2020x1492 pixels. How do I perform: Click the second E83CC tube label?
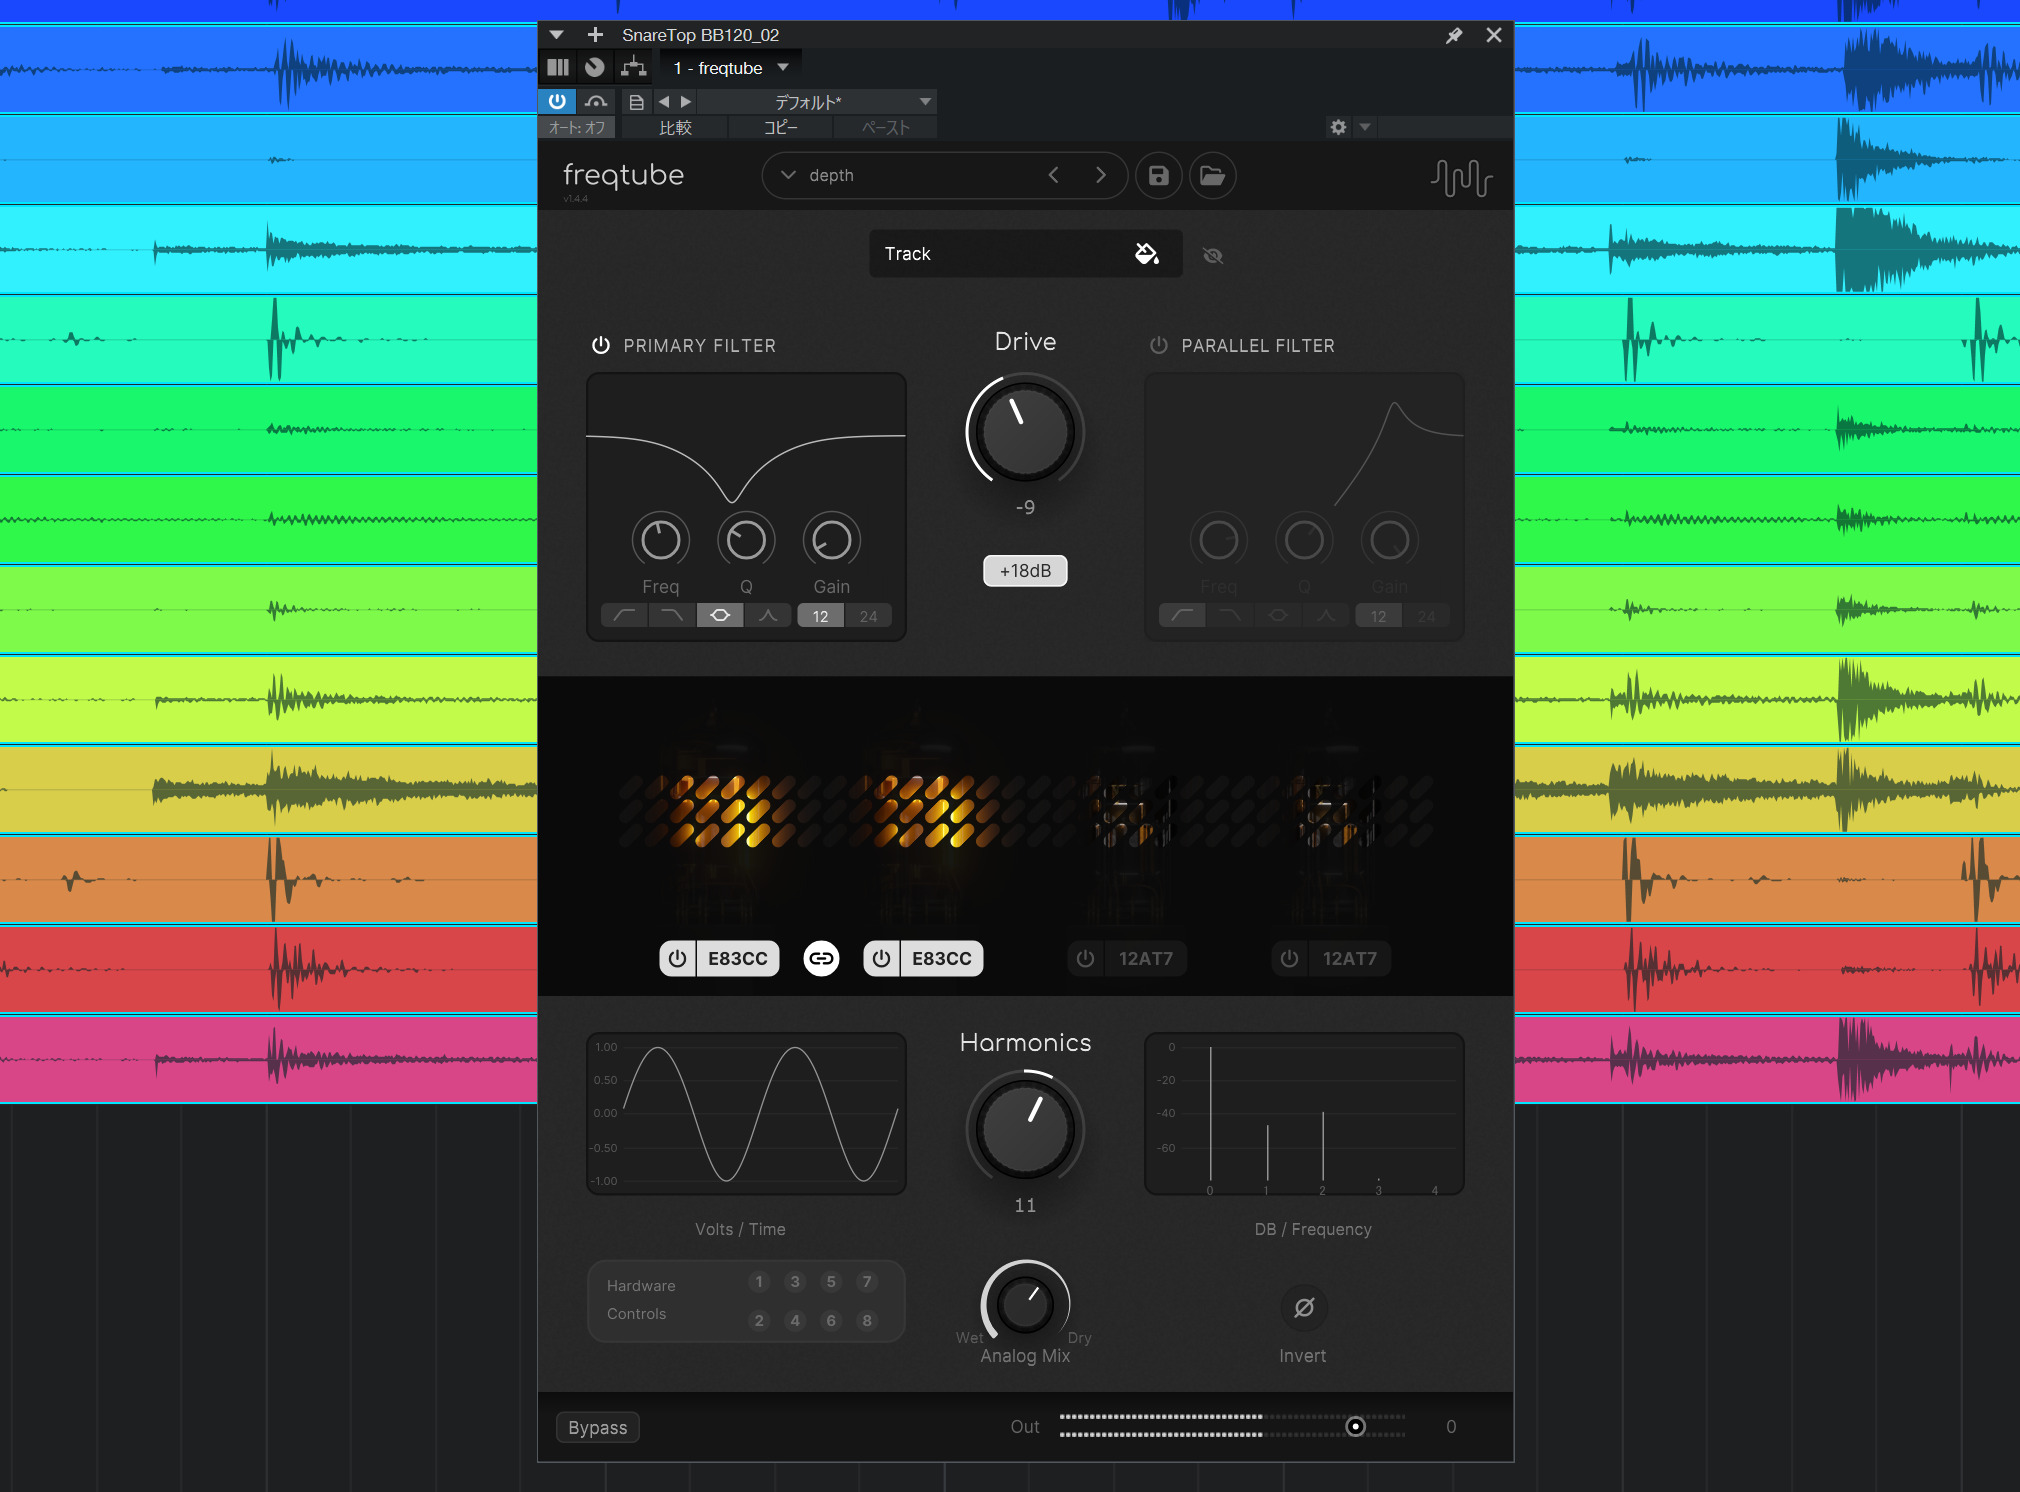(x=942, y=958)
